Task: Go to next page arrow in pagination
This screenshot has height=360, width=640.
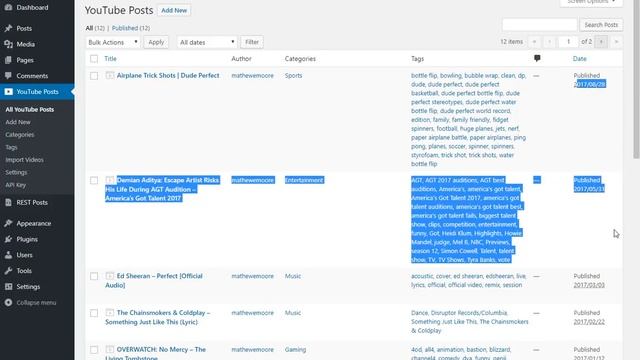Action: (601, 42)
